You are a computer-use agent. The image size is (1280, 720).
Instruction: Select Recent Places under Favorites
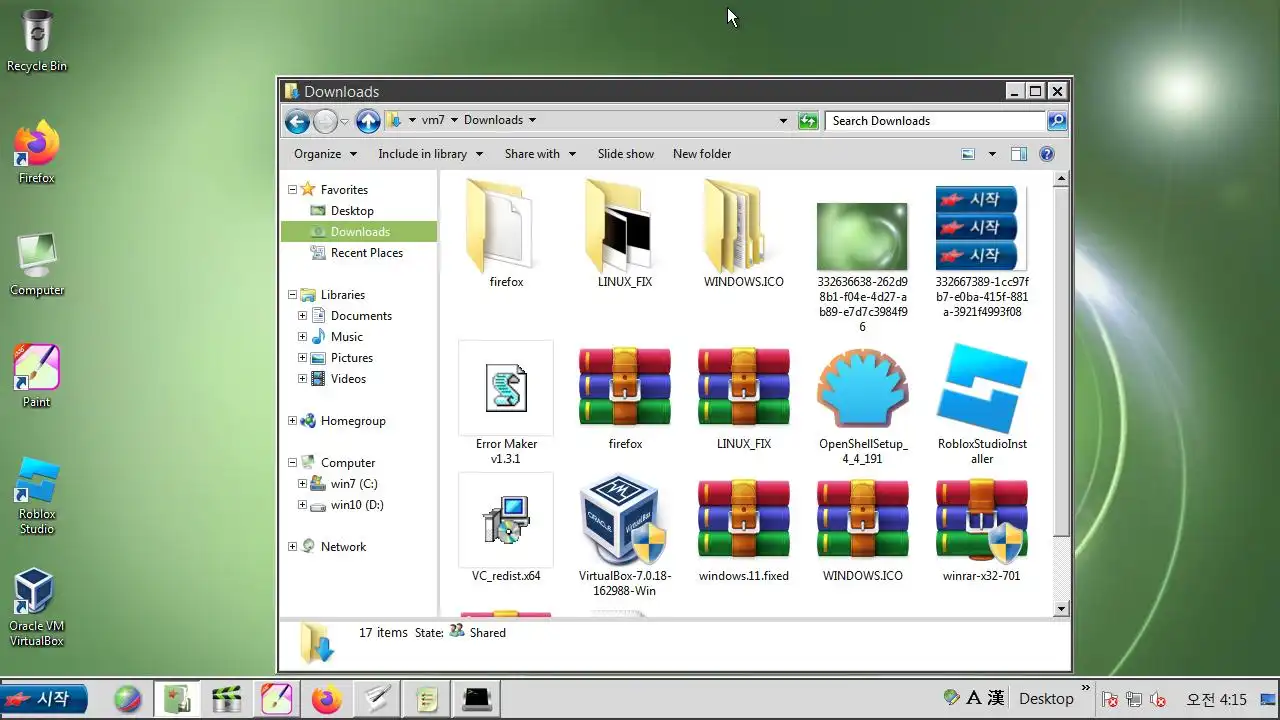point(366,252)
